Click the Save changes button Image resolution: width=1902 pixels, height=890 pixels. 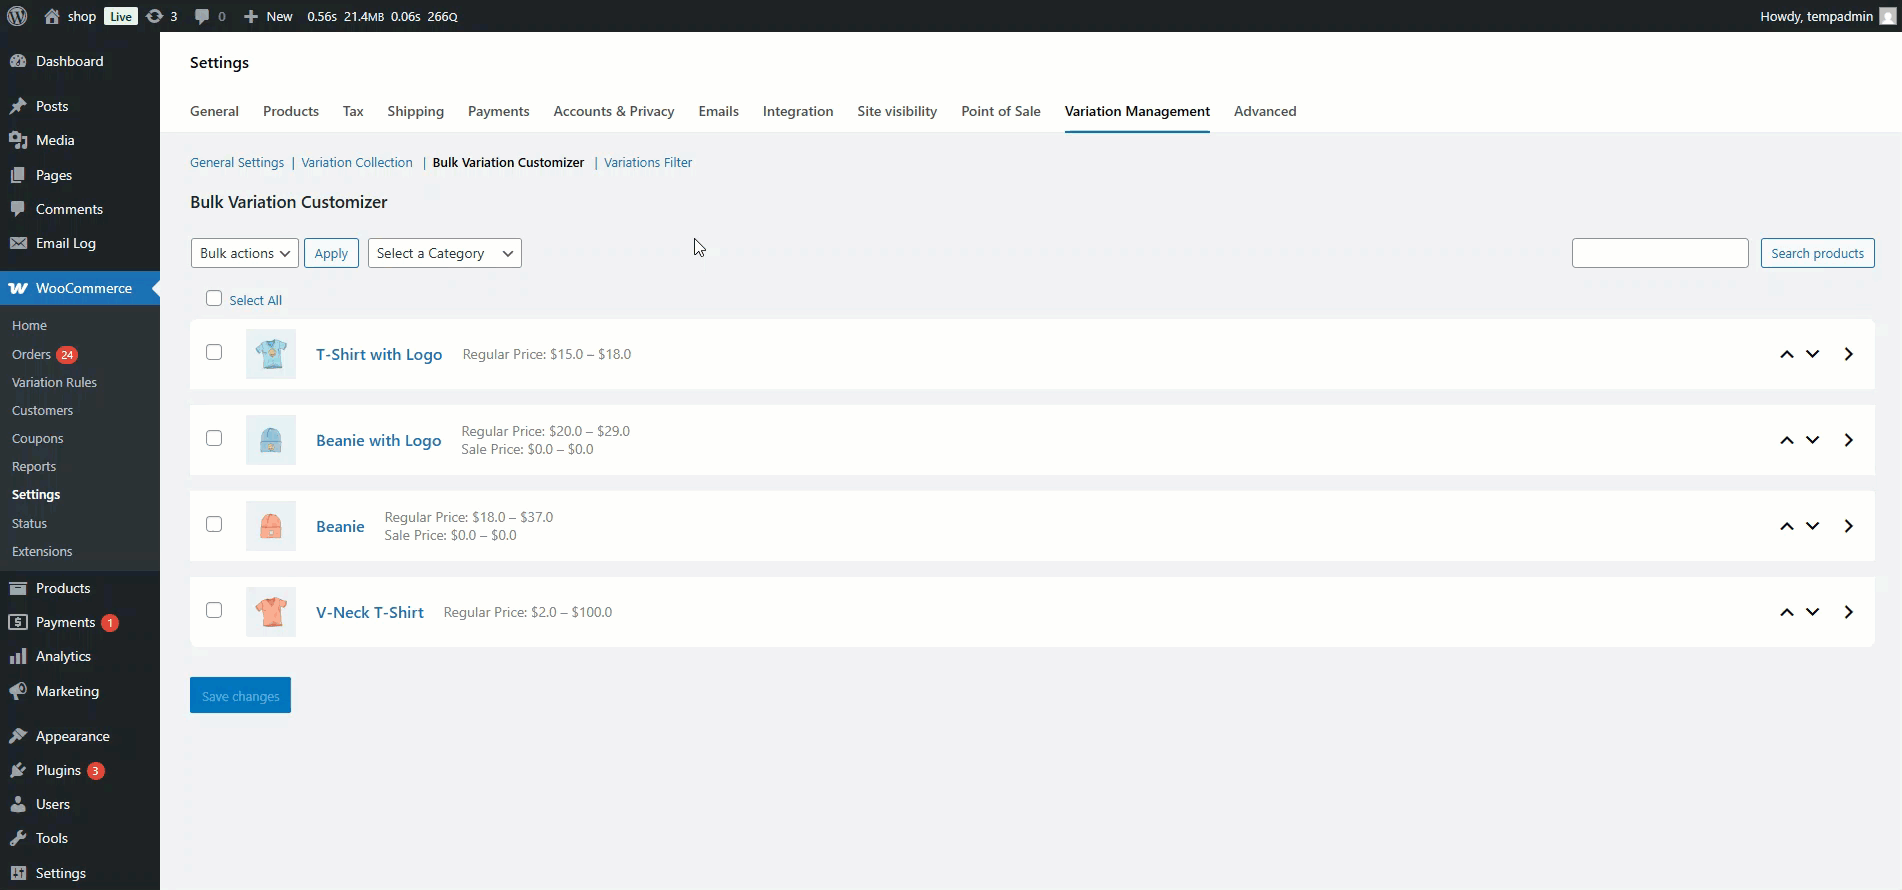tap(240, 695)
